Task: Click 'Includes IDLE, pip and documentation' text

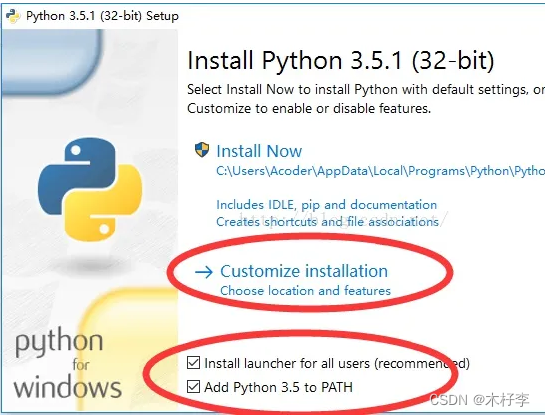Action: point(326,205)
